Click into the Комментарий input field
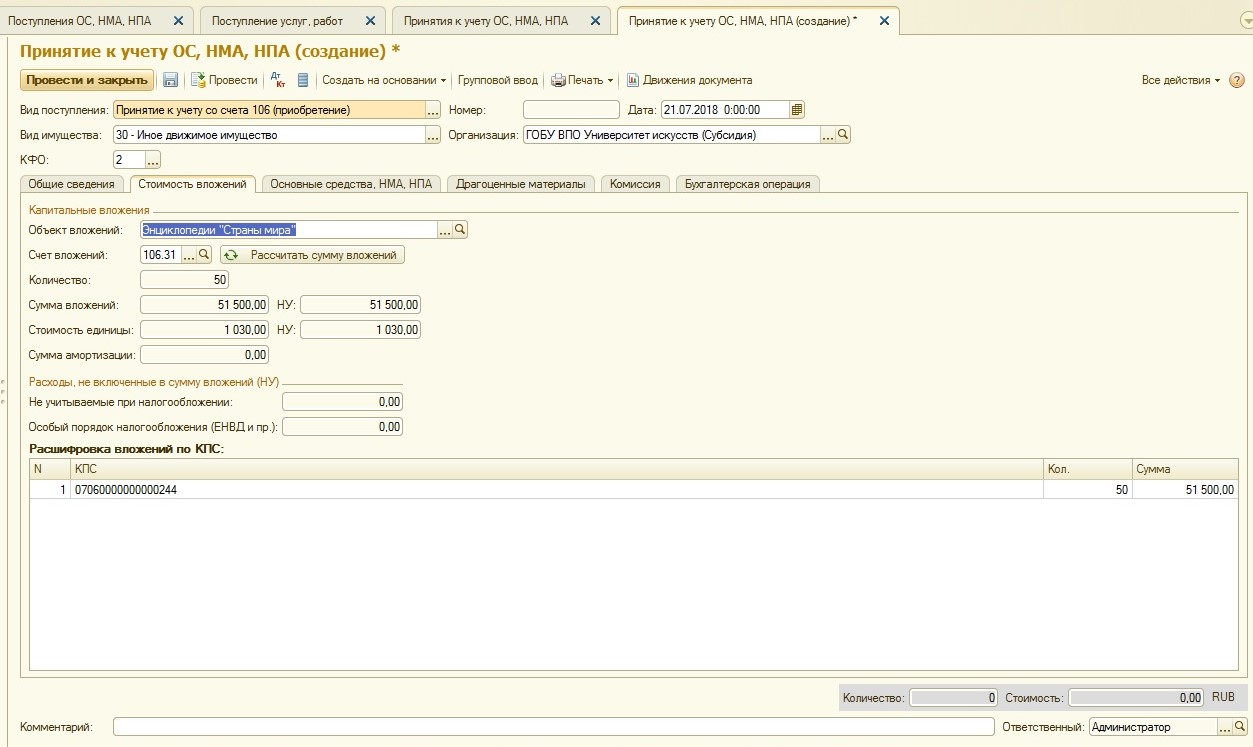Viewport: 1253px width, 747px height. click(x=553, y=727)
